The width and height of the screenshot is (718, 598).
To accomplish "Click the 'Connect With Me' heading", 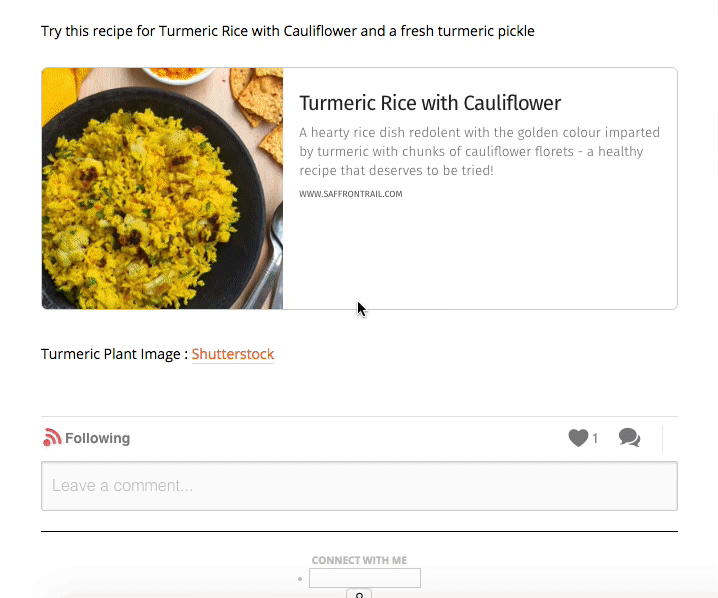I will [359, 560].
